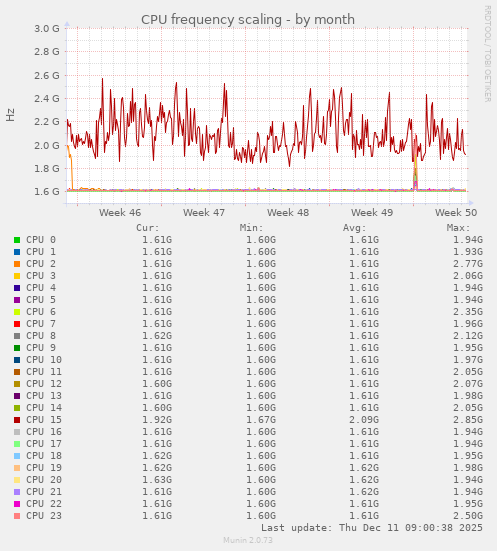Click the CPU 8 legend label

coord(41,336)
